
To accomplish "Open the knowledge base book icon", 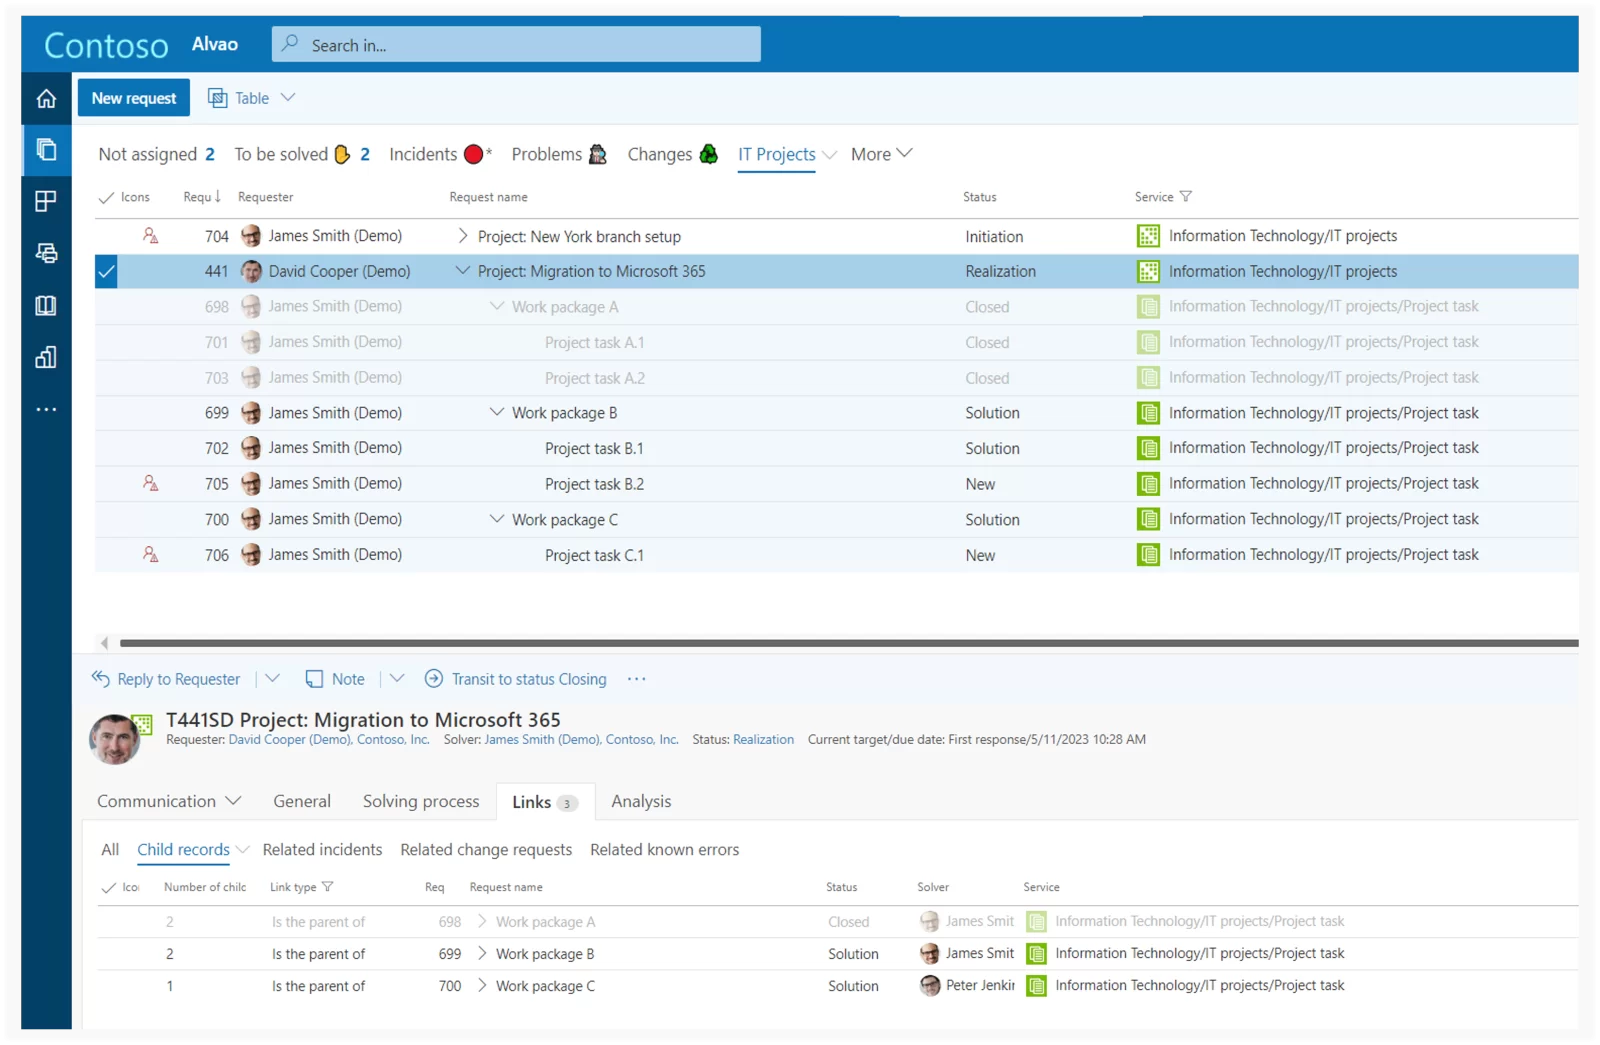I will (x=45, y=305).
